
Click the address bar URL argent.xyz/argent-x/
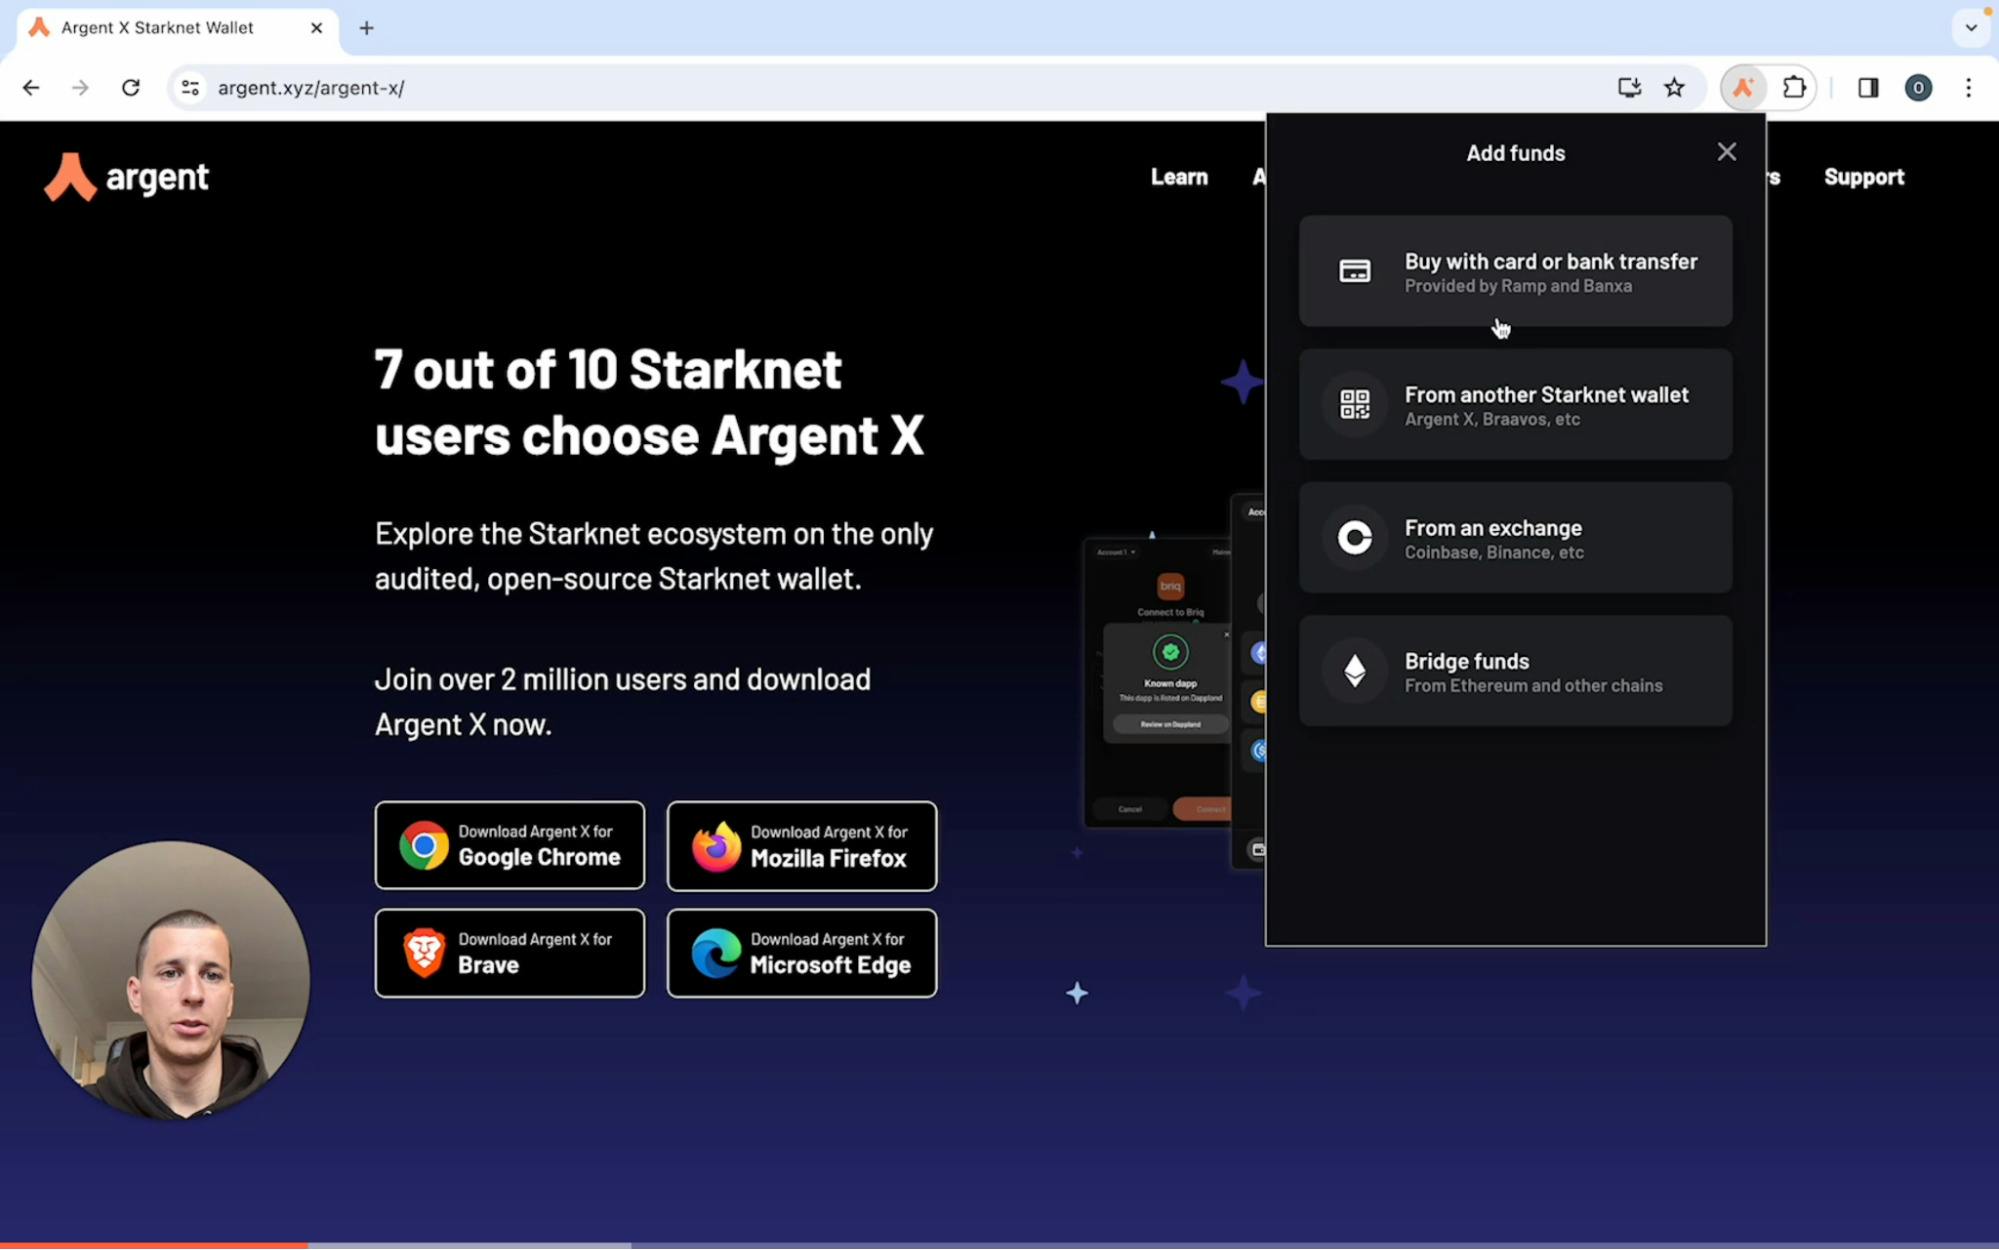point(311,88)
